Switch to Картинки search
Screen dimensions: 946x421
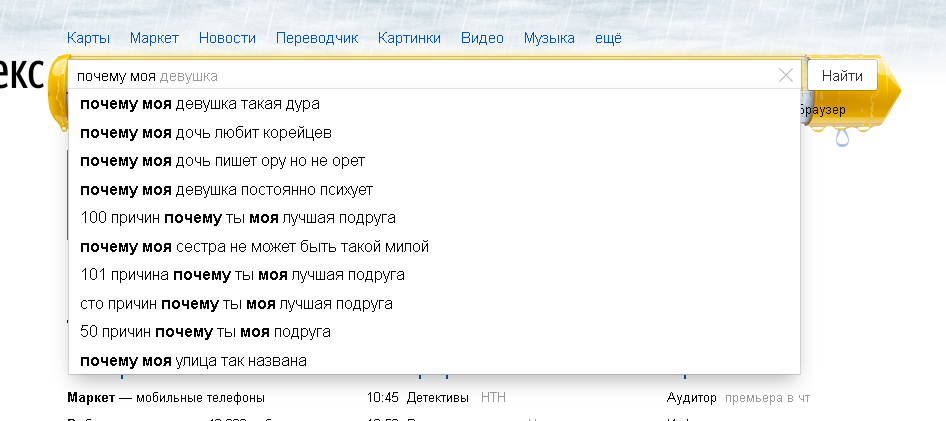point(409,38)
